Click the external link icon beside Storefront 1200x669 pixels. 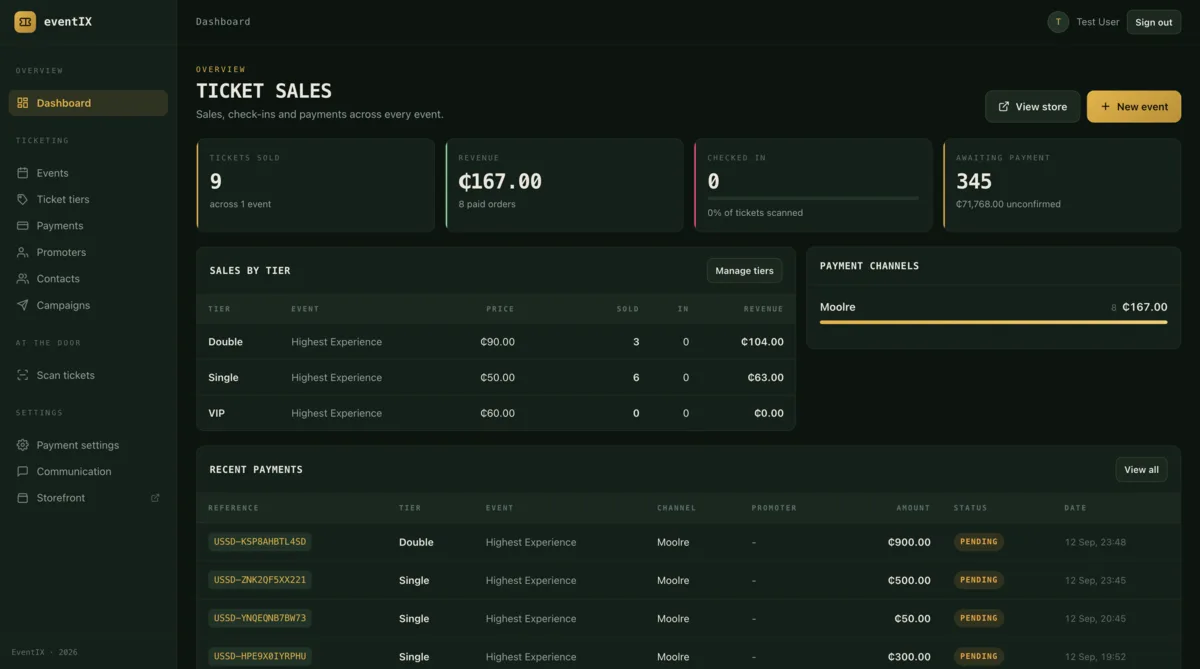[x=155, y=498]
